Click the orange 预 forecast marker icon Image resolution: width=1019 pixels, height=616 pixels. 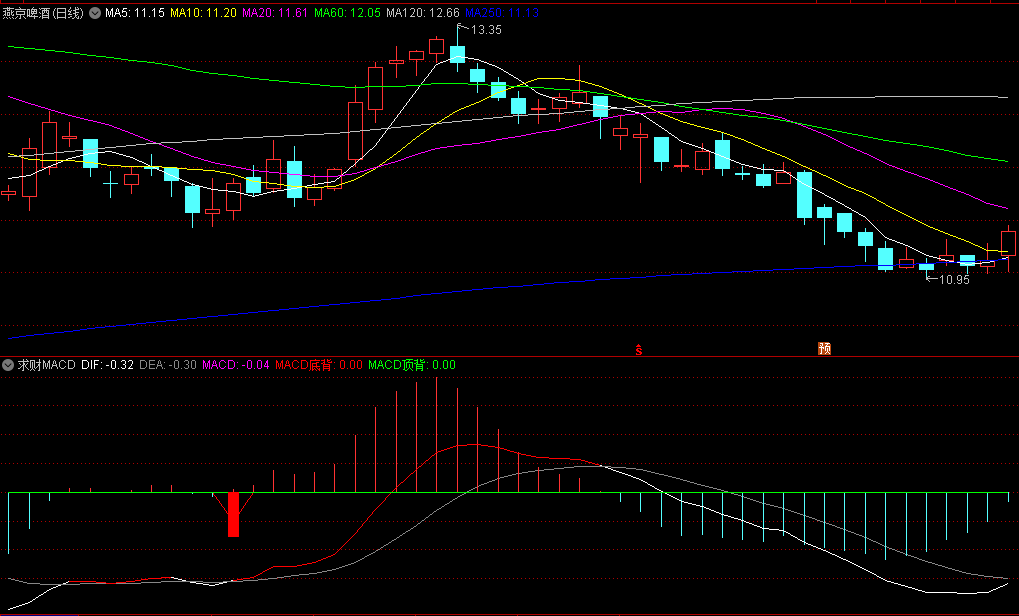coord(825,348)
